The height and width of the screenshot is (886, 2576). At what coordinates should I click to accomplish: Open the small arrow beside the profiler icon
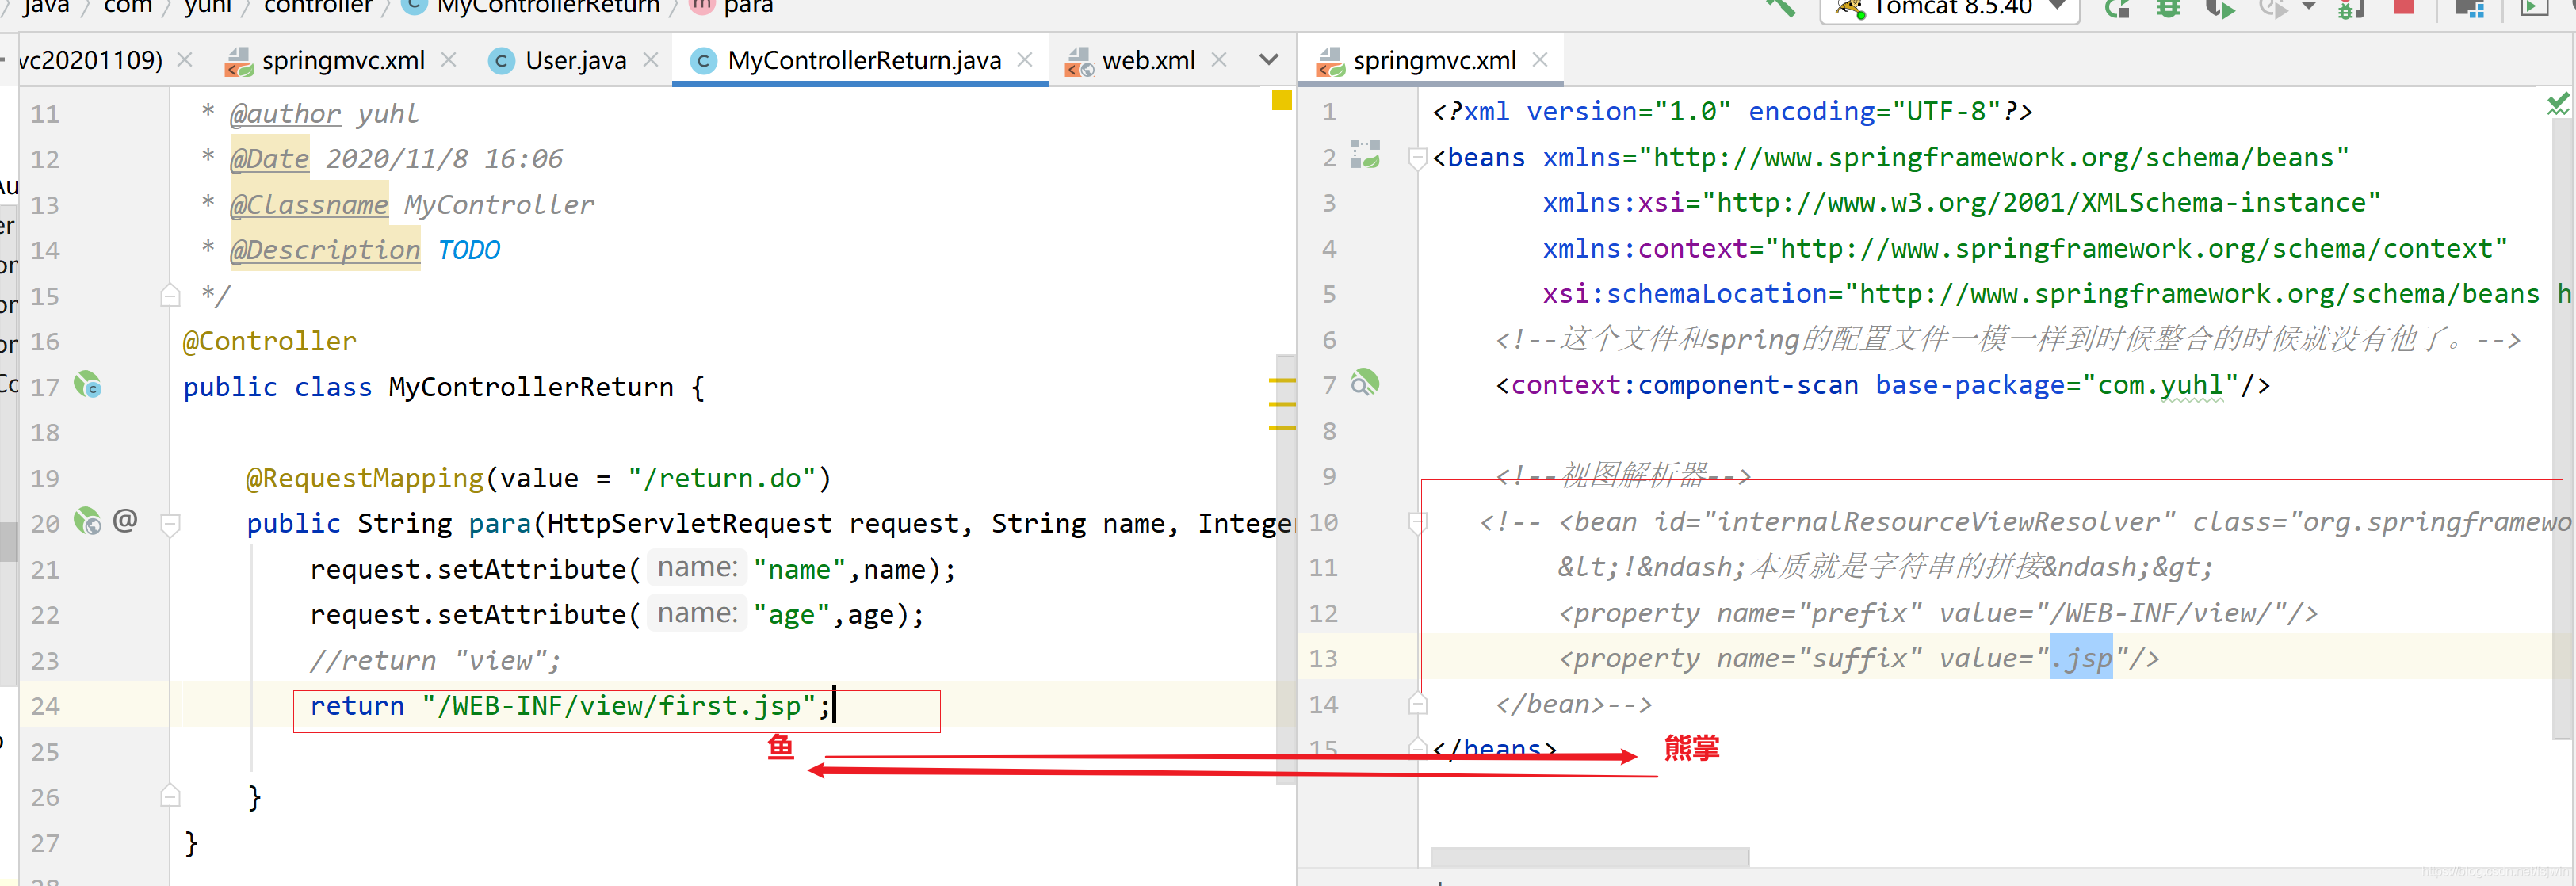click(x=2309, y=6)
